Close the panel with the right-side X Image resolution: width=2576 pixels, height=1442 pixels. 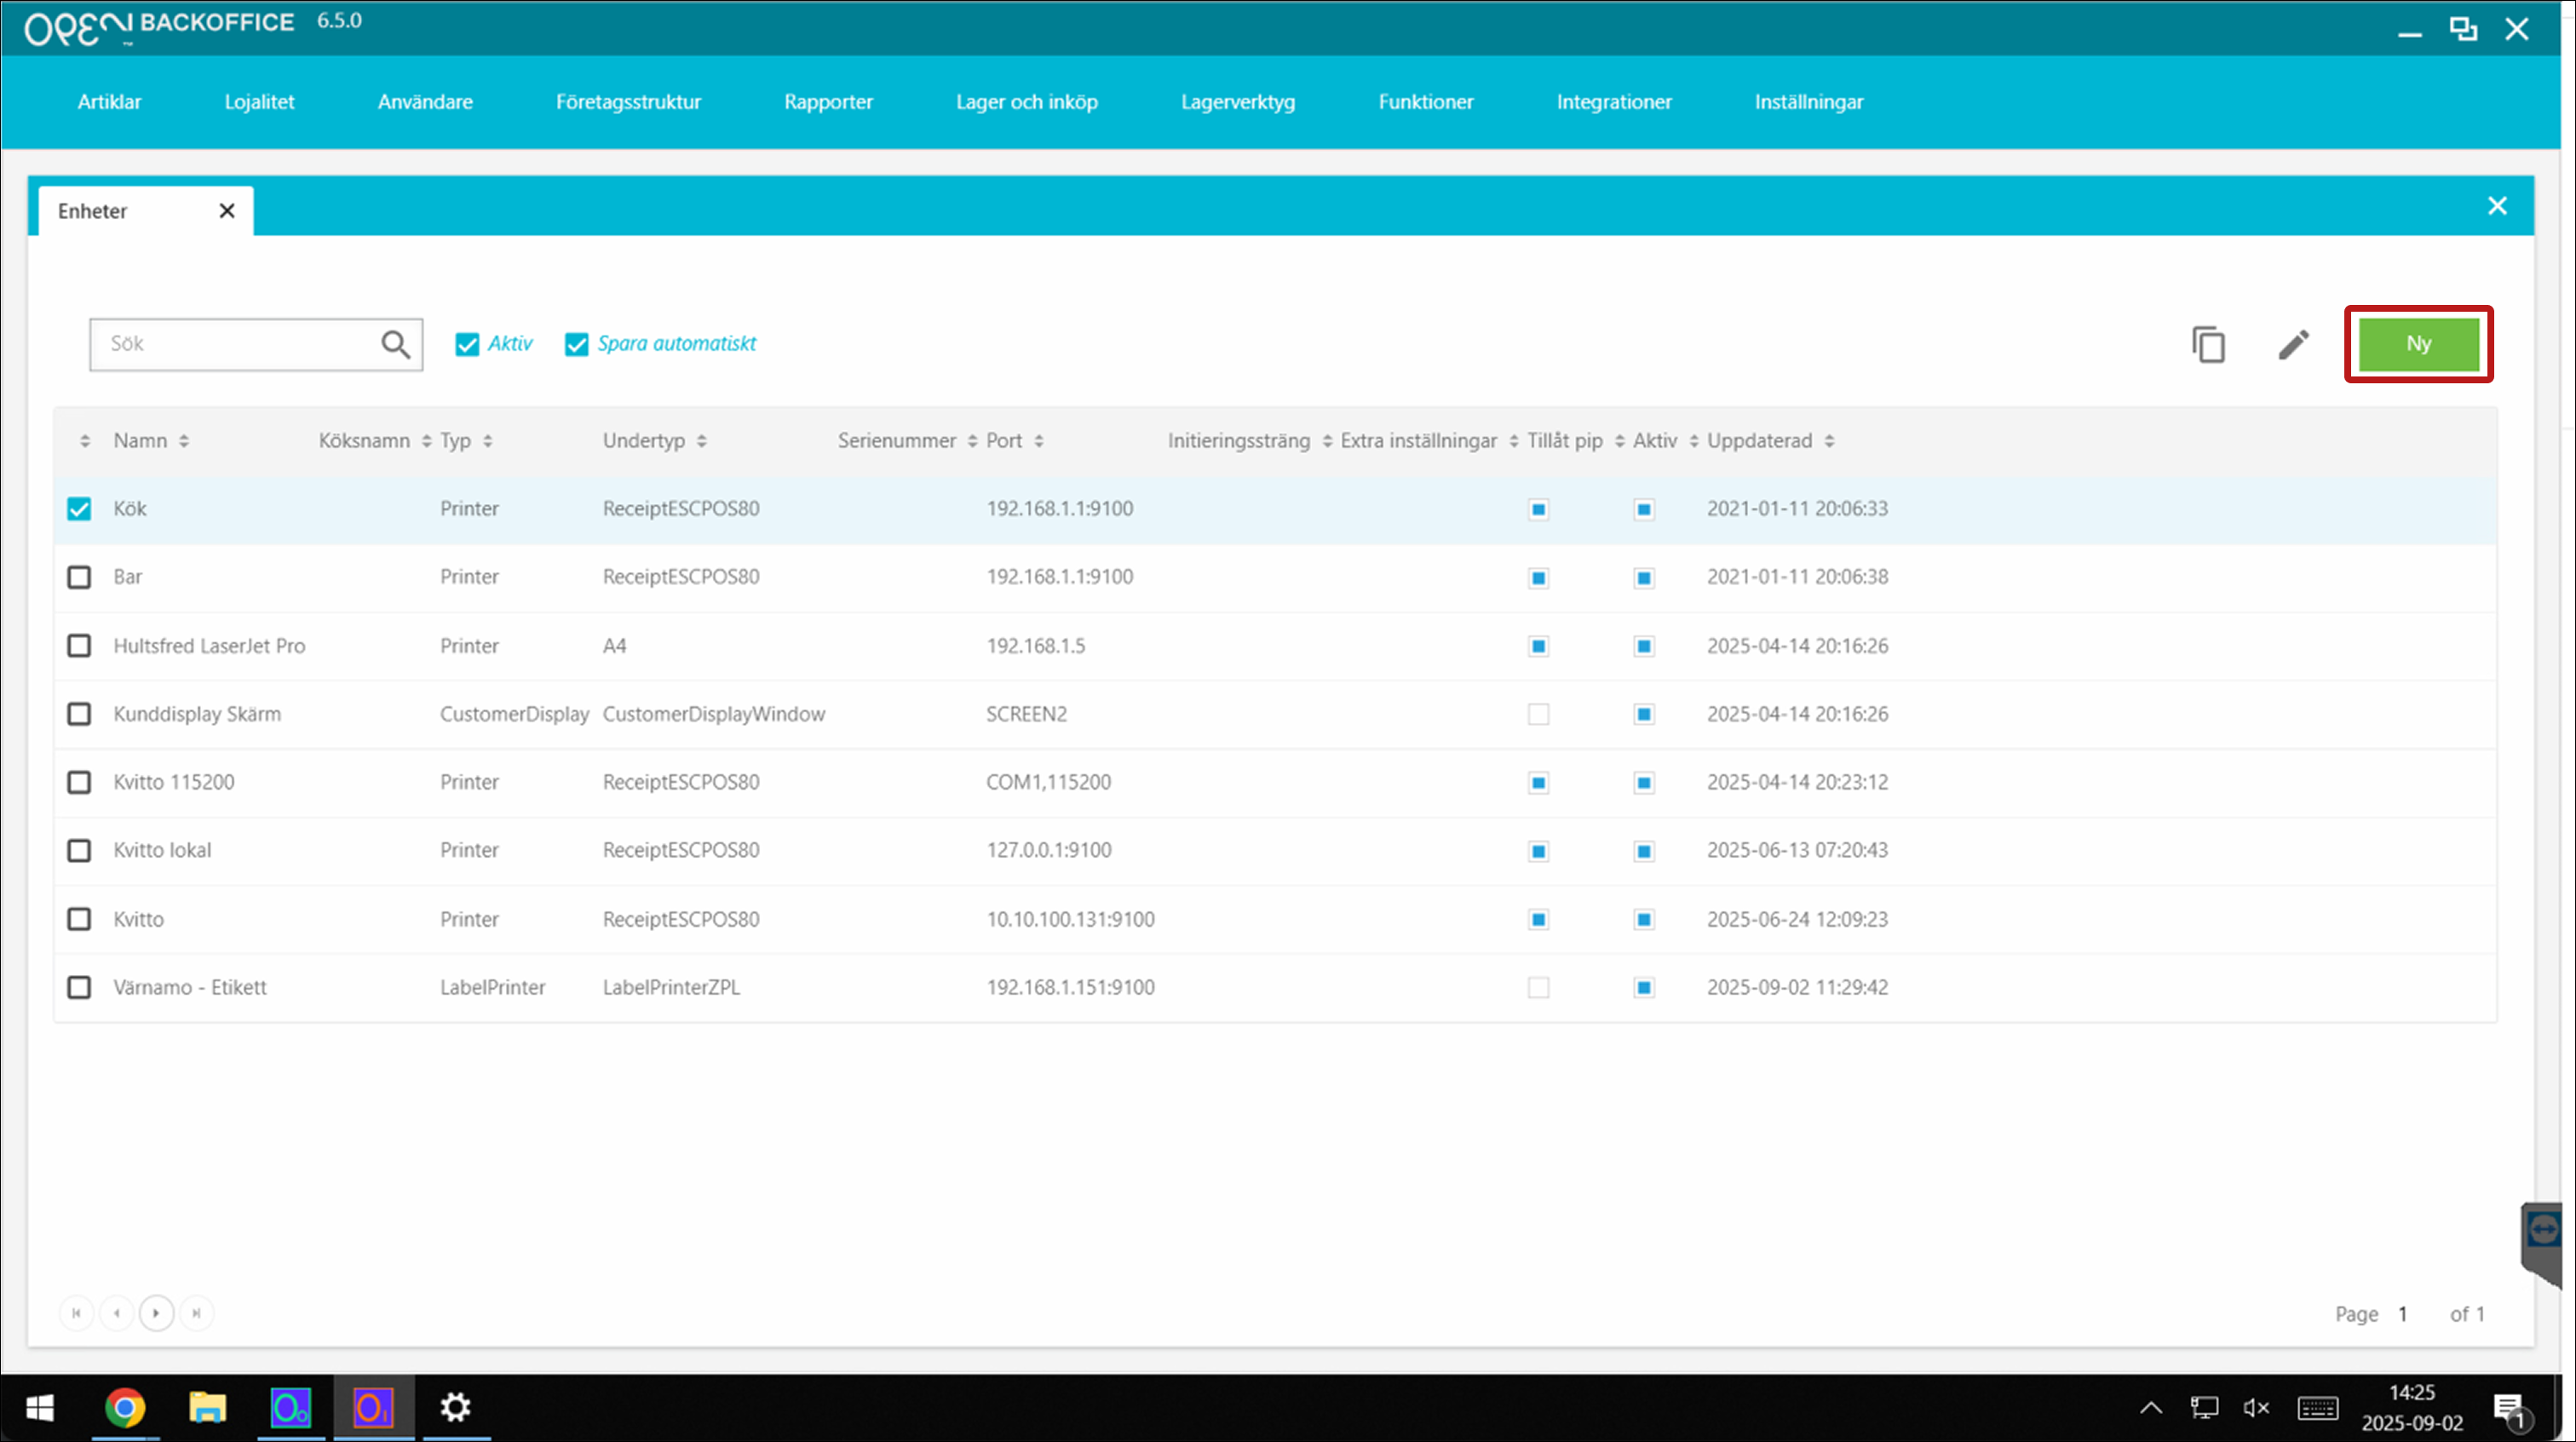click(2497, 206)
